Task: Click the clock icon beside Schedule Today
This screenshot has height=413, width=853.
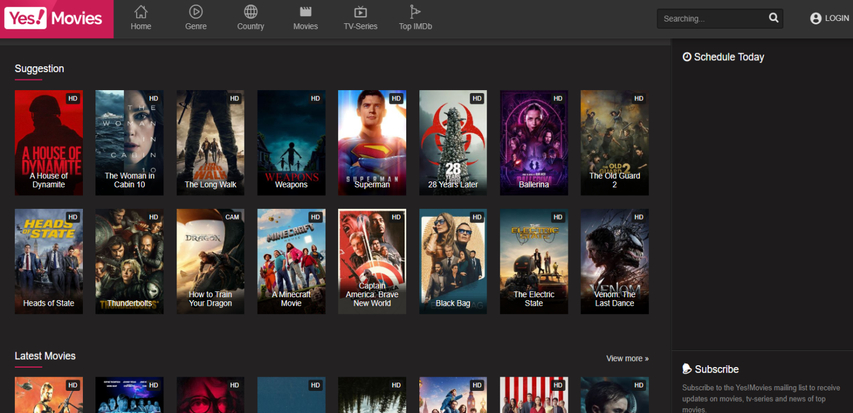Action: tap(687, 57)
